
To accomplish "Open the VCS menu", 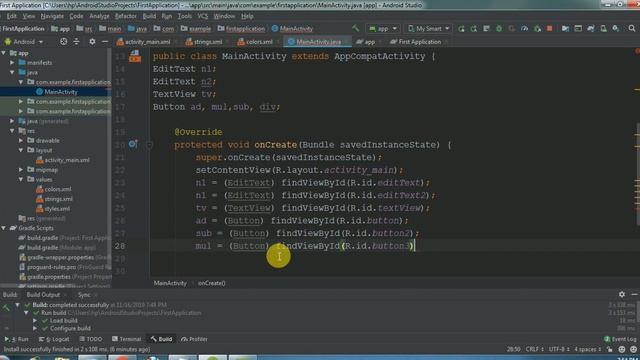I will point(203,16).
